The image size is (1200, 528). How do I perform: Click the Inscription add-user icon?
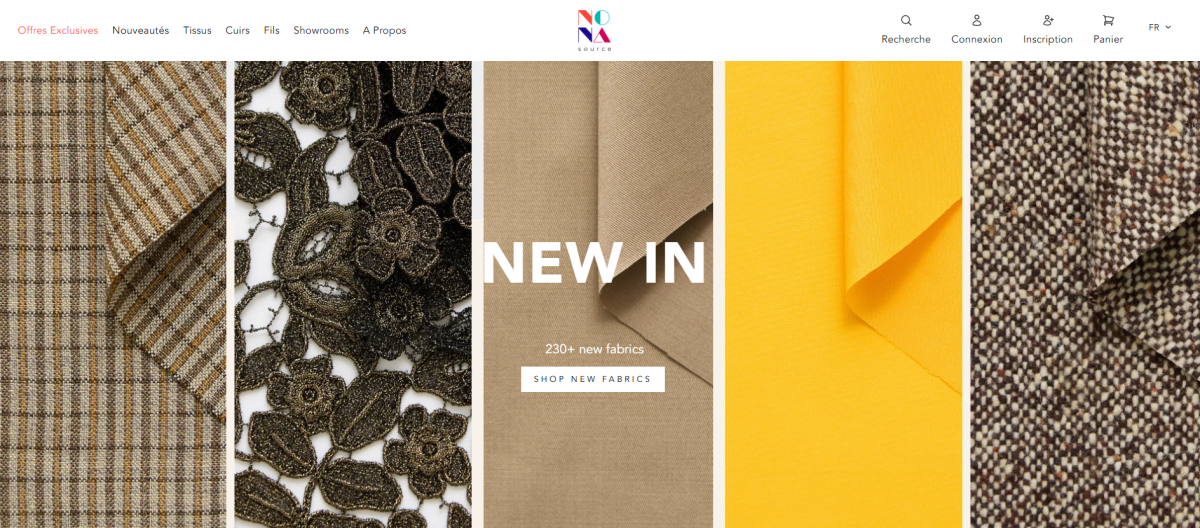(1048, 20)
